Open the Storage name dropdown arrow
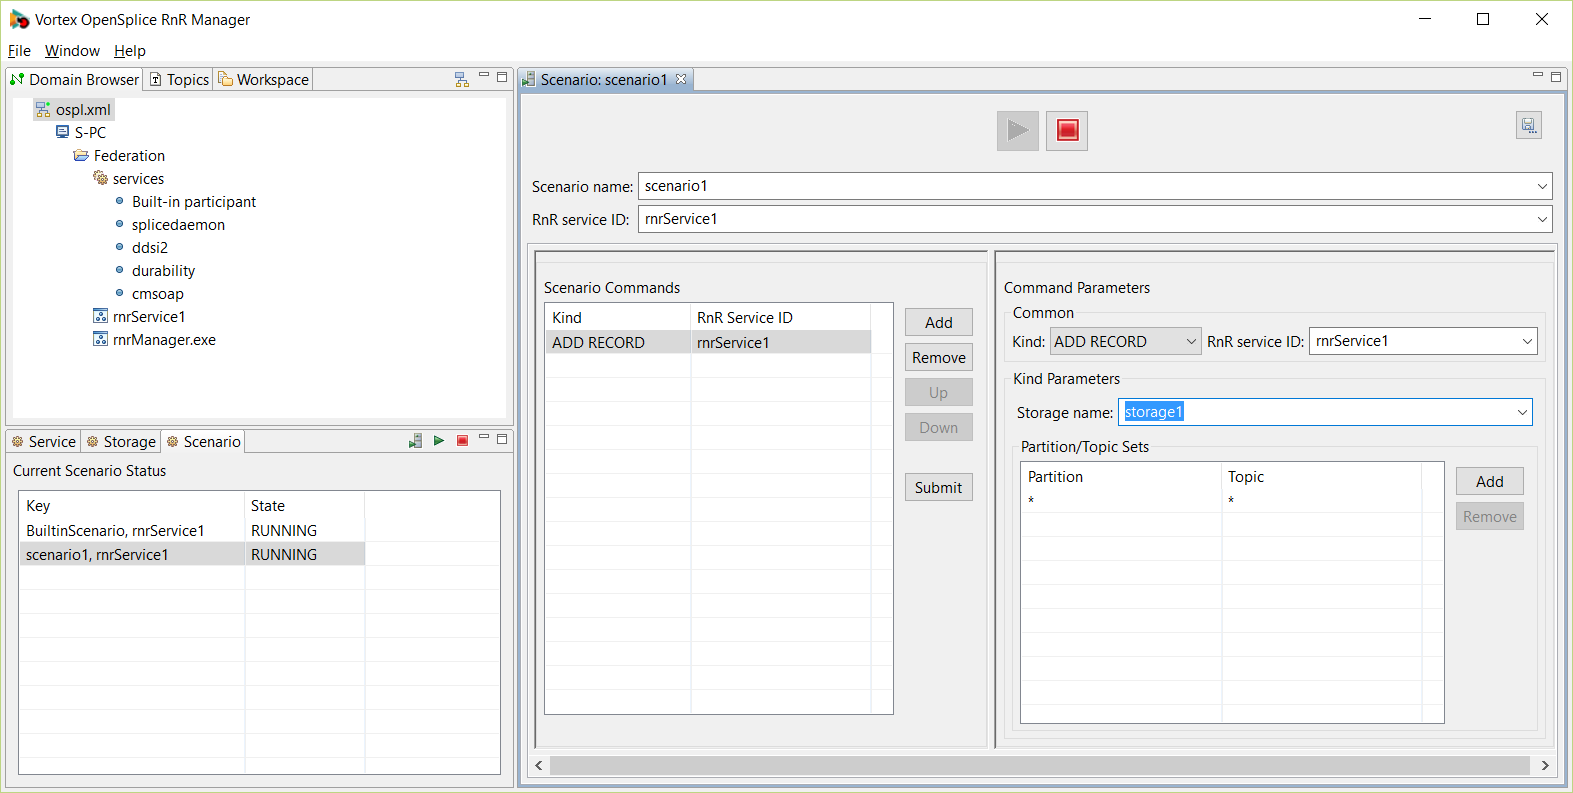This screenshot has width=1573, height=793. [1522, 412]
